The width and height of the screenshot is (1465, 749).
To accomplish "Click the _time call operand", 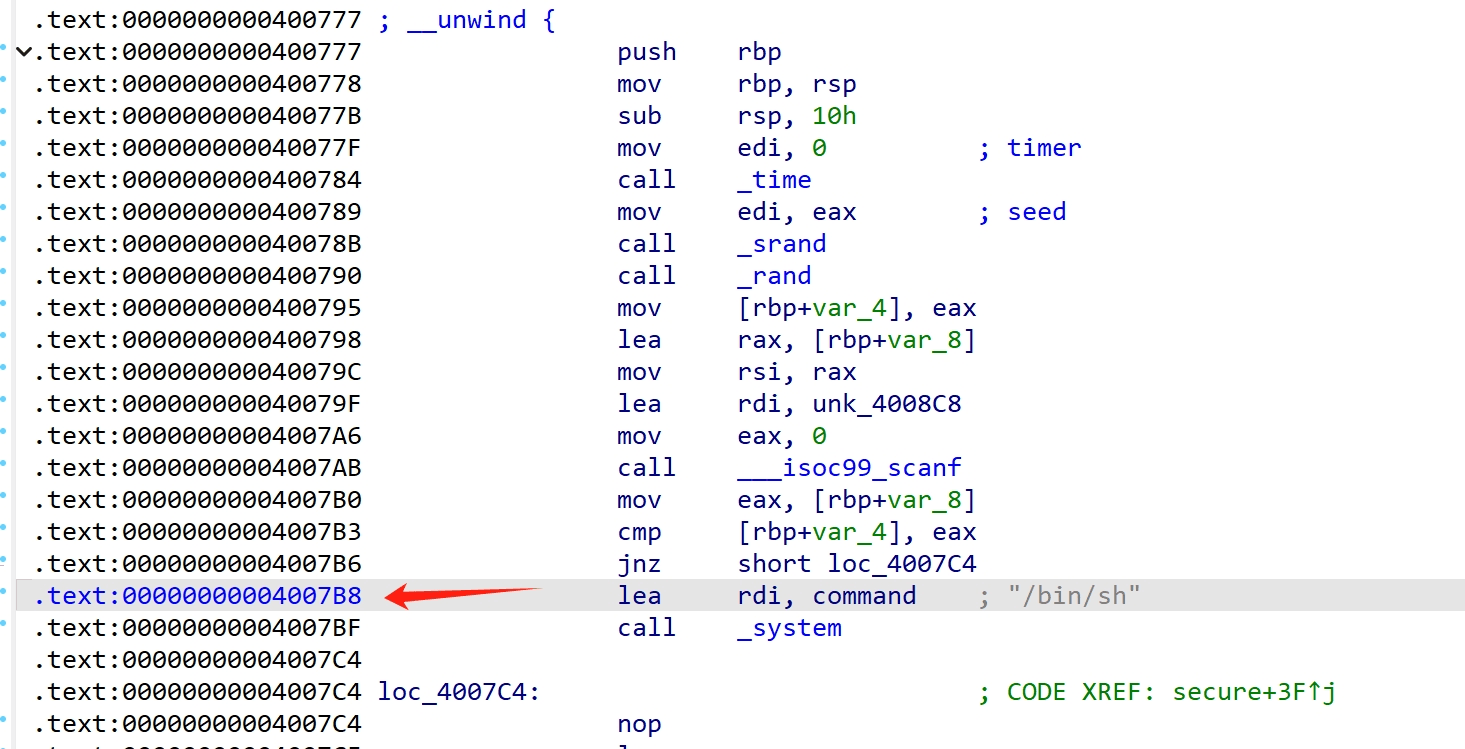I will tap(774, 180).
